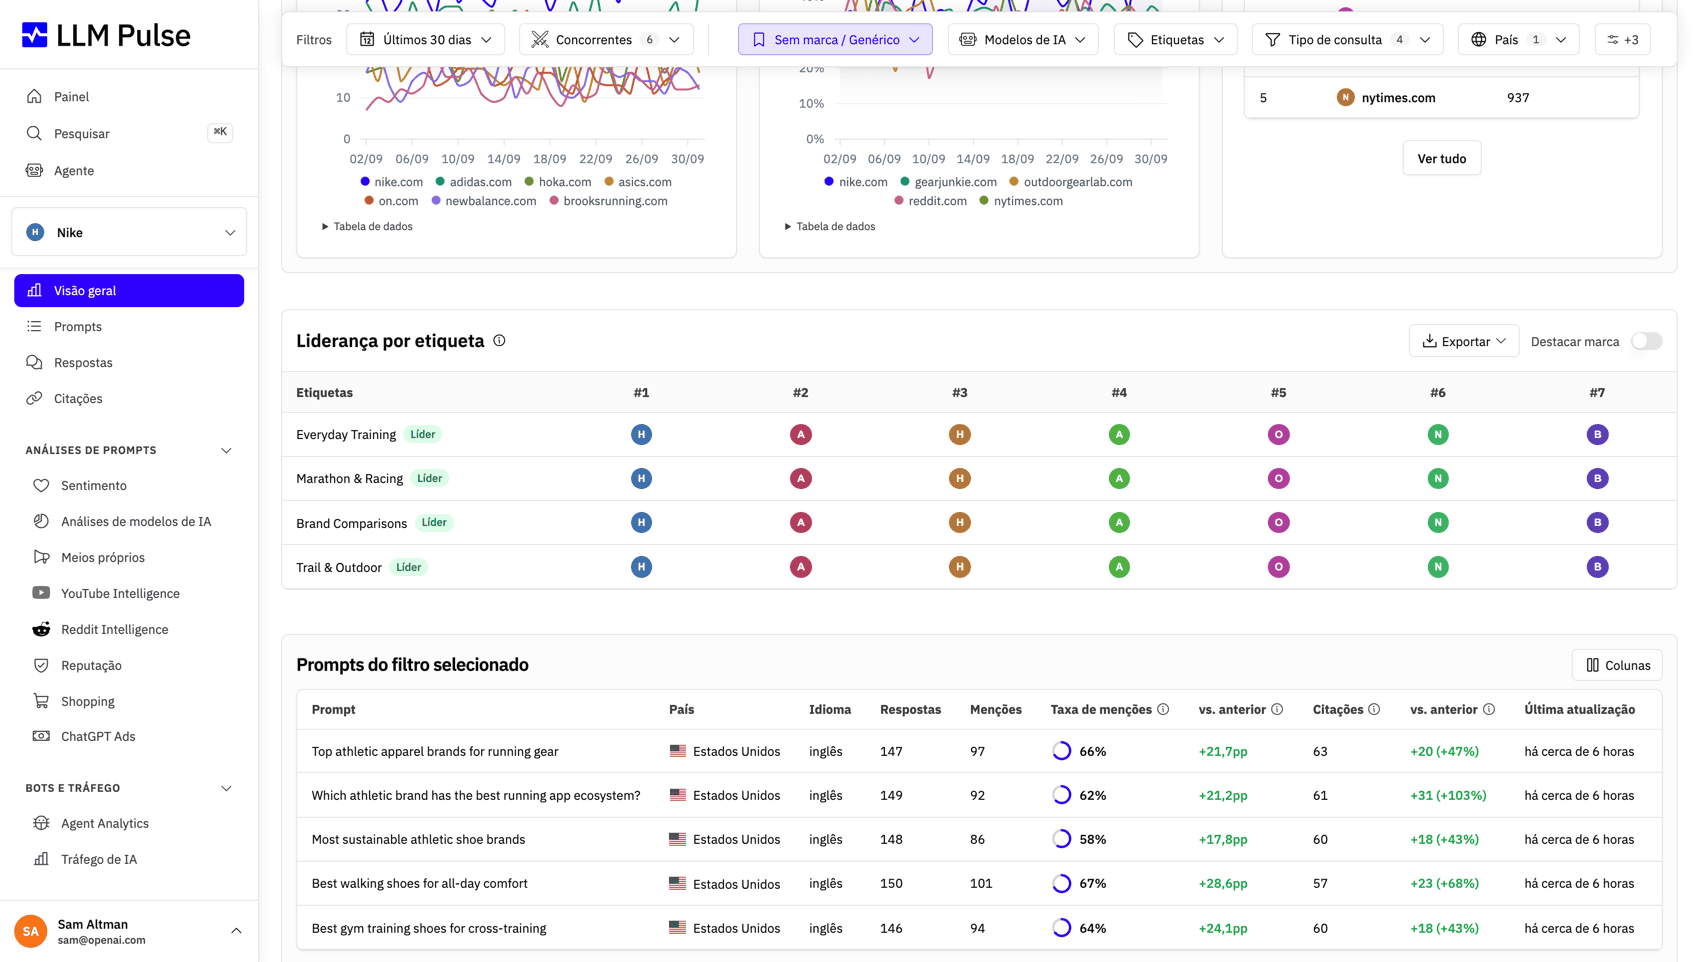Click info icon next to Taxa de menções

tap(1163, 709)
